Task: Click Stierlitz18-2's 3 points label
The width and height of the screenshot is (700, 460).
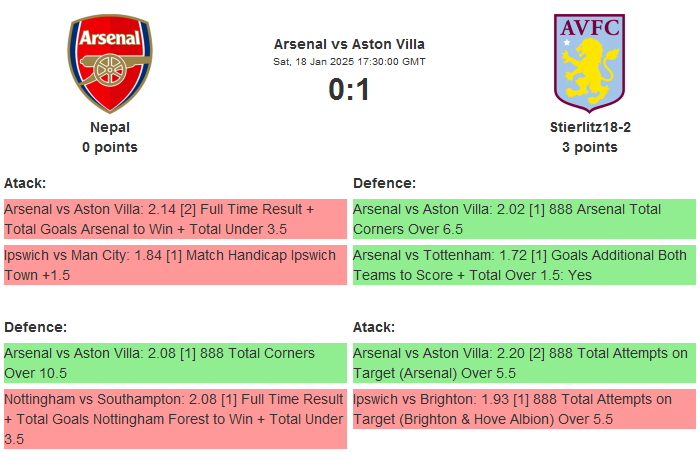Action: coord(589,147)
